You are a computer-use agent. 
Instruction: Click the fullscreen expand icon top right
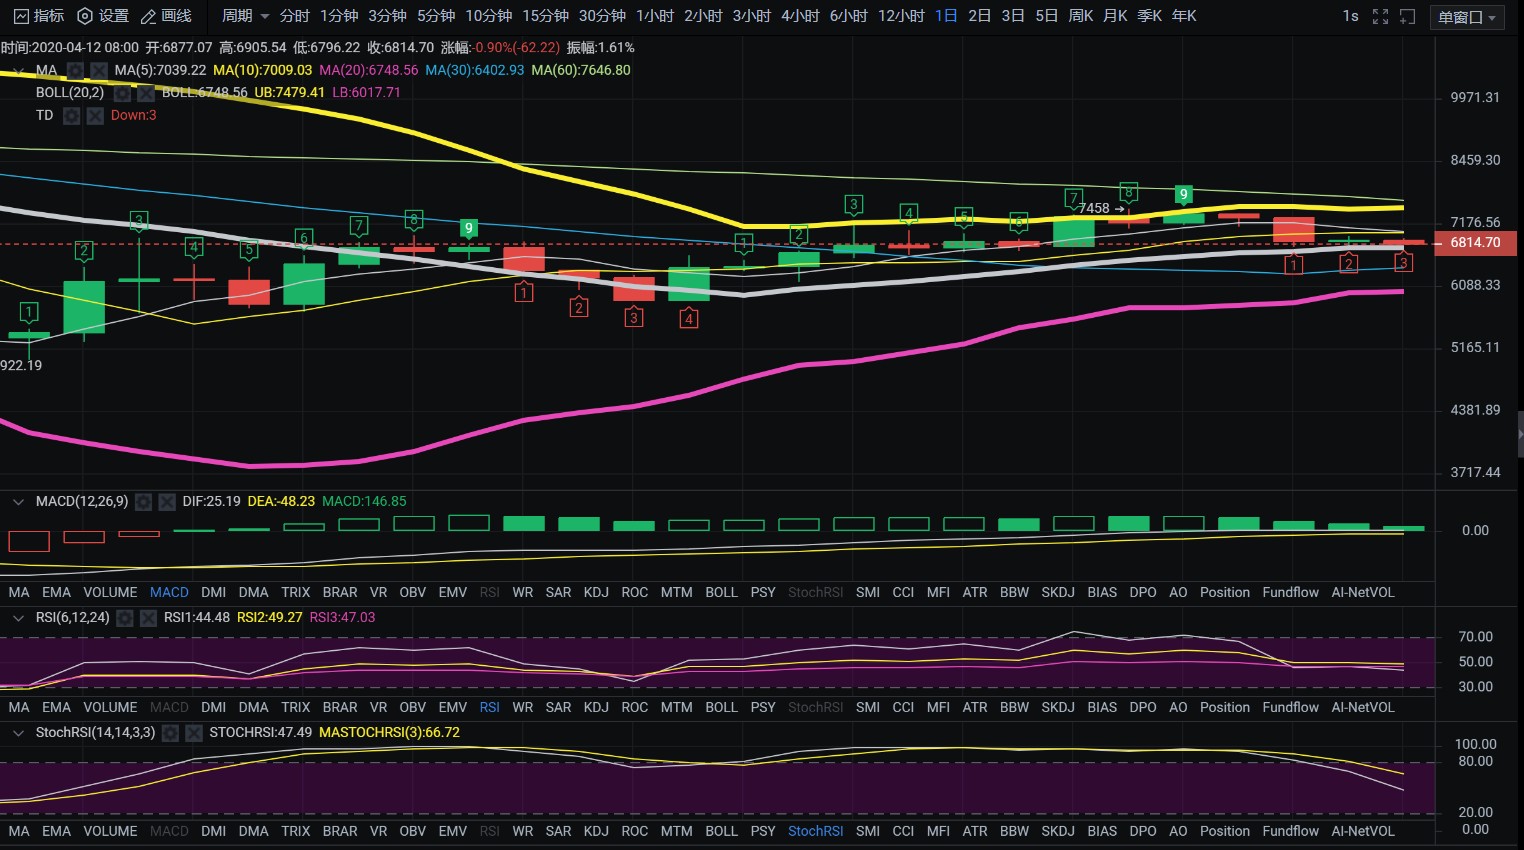[1380, 15]
